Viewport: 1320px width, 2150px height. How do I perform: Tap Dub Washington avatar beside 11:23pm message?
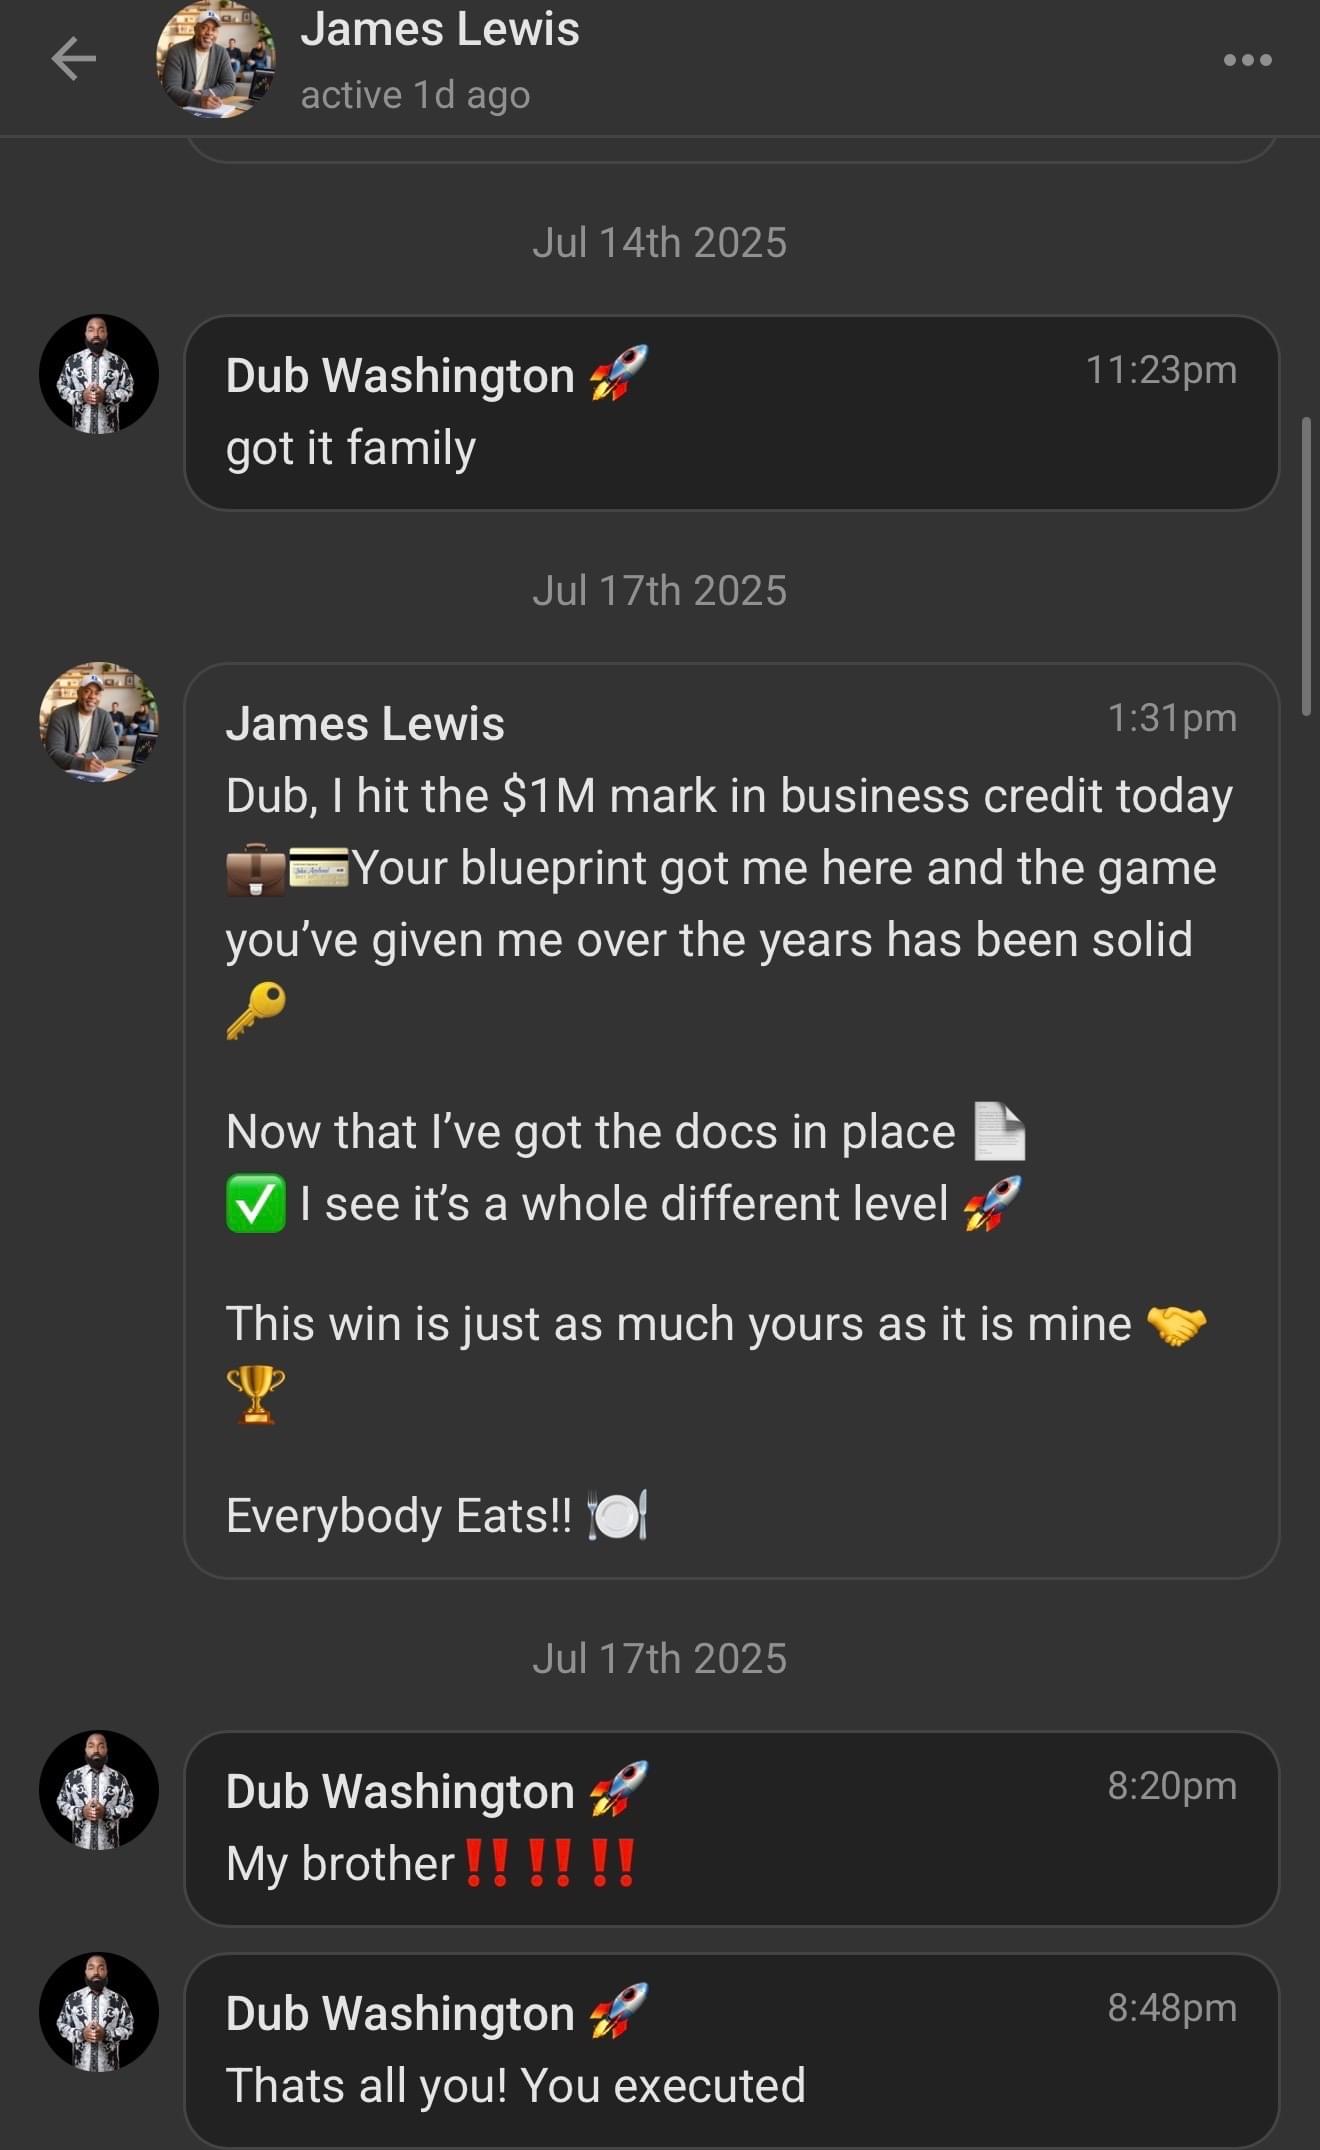[98, 374]
